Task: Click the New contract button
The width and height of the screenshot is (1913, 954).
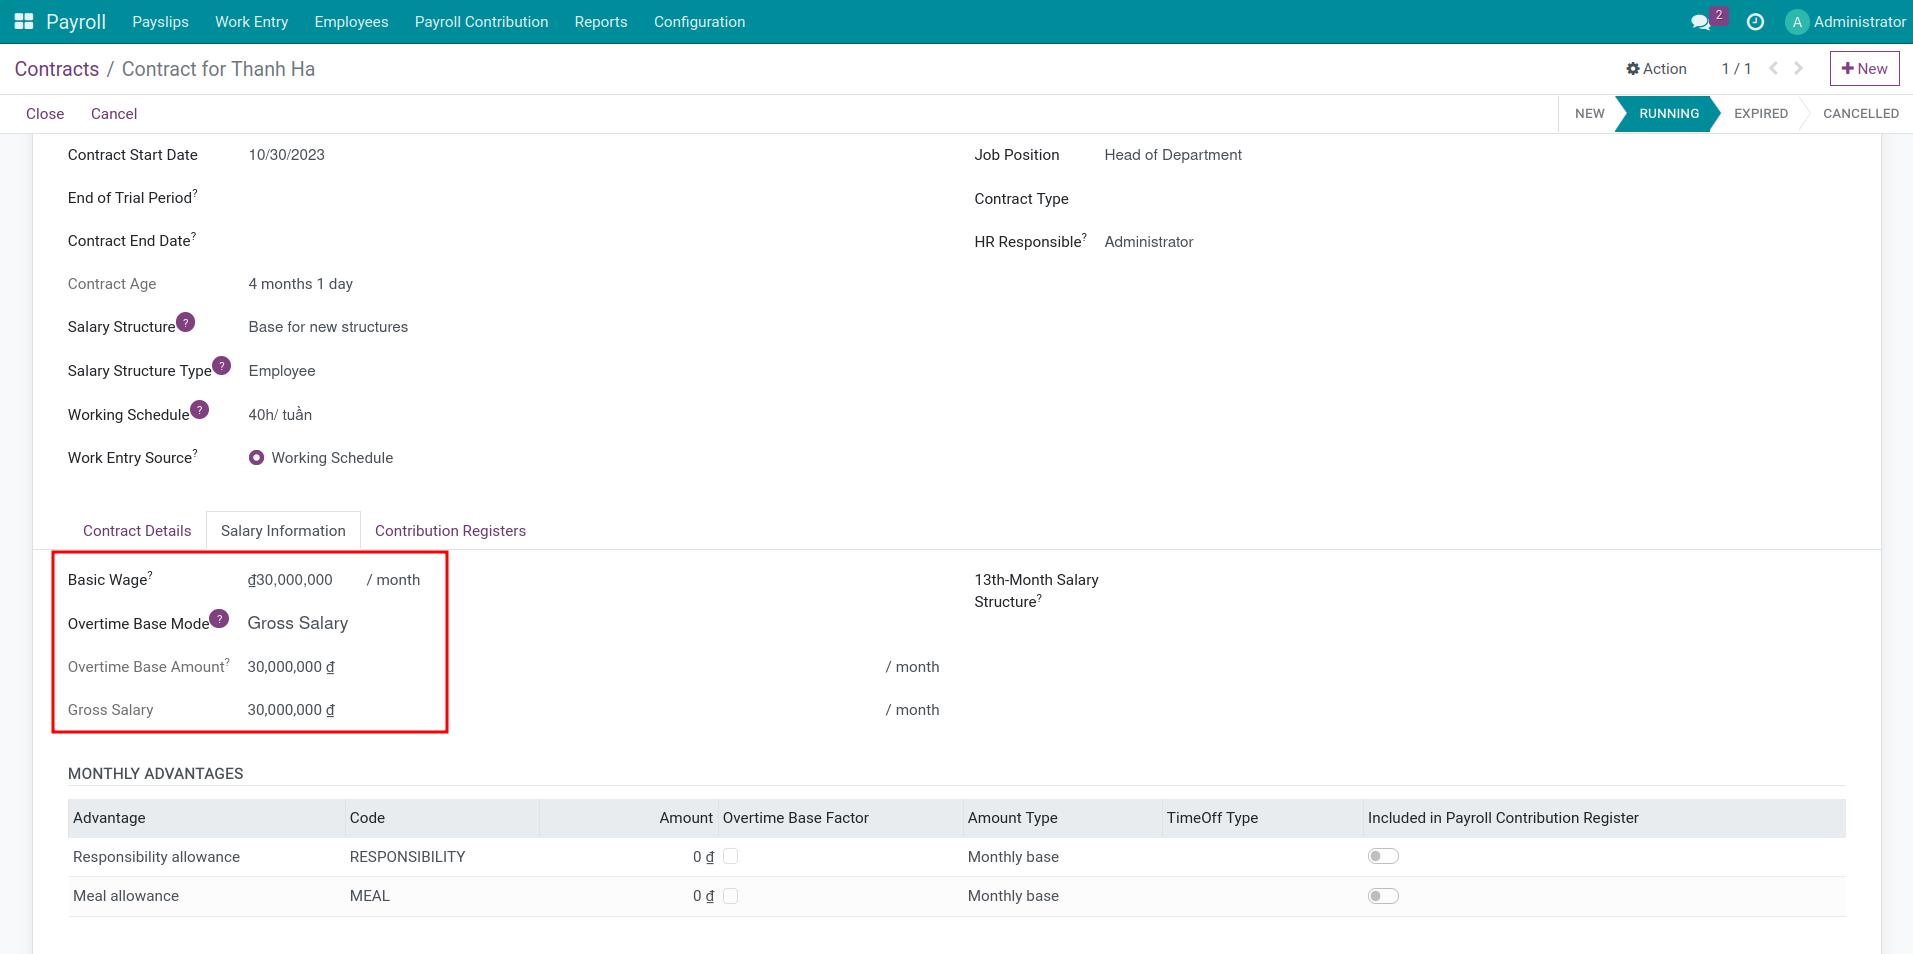Action: 1864,69
